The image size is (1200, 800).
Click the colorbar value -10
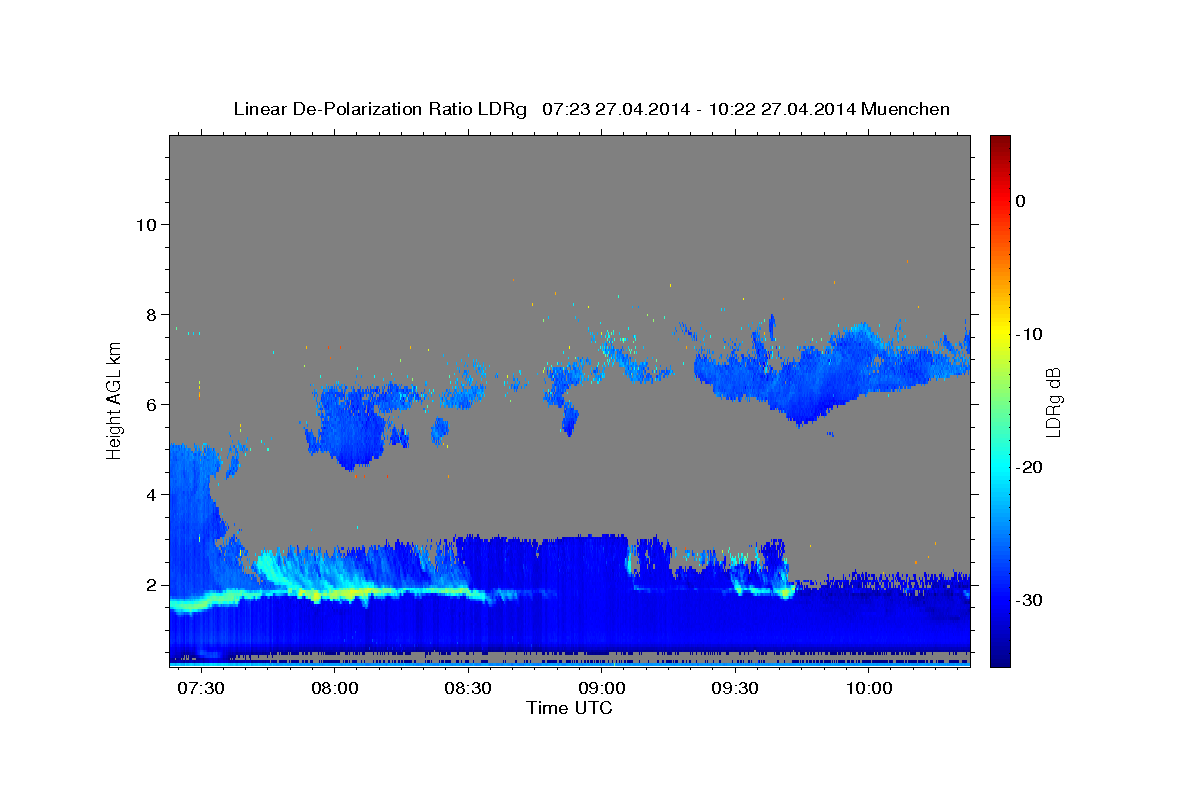tap(1030, 334)
